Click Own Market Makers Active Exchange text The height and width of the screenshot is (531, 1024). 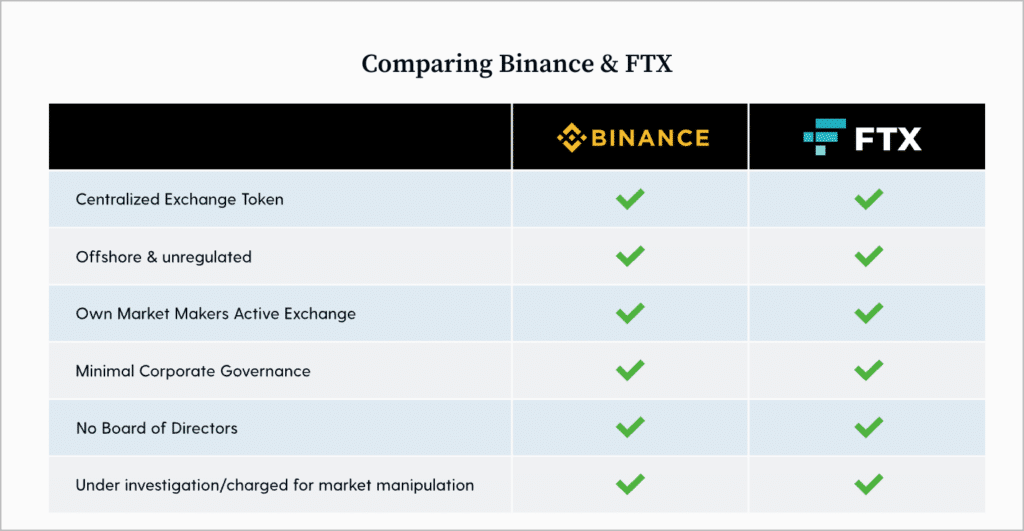click(x=216, y=314)
